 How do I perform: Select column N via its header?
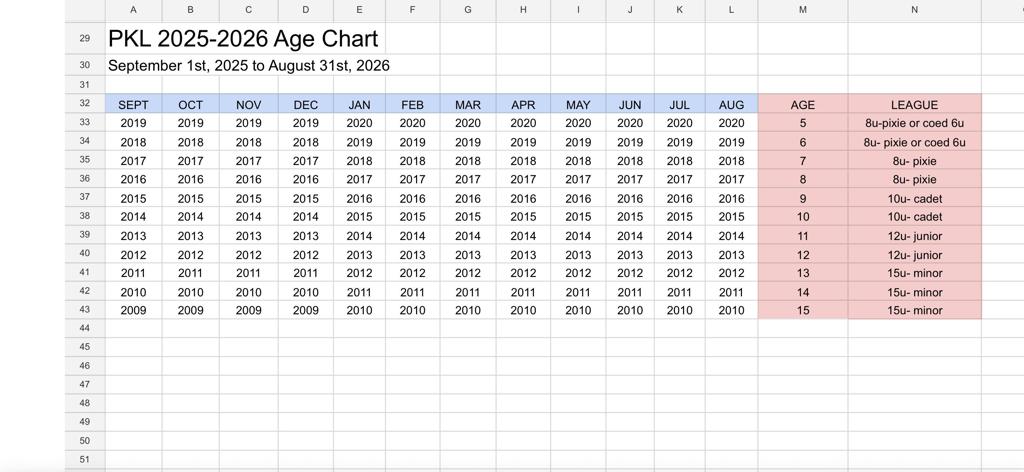pos(914,9)
